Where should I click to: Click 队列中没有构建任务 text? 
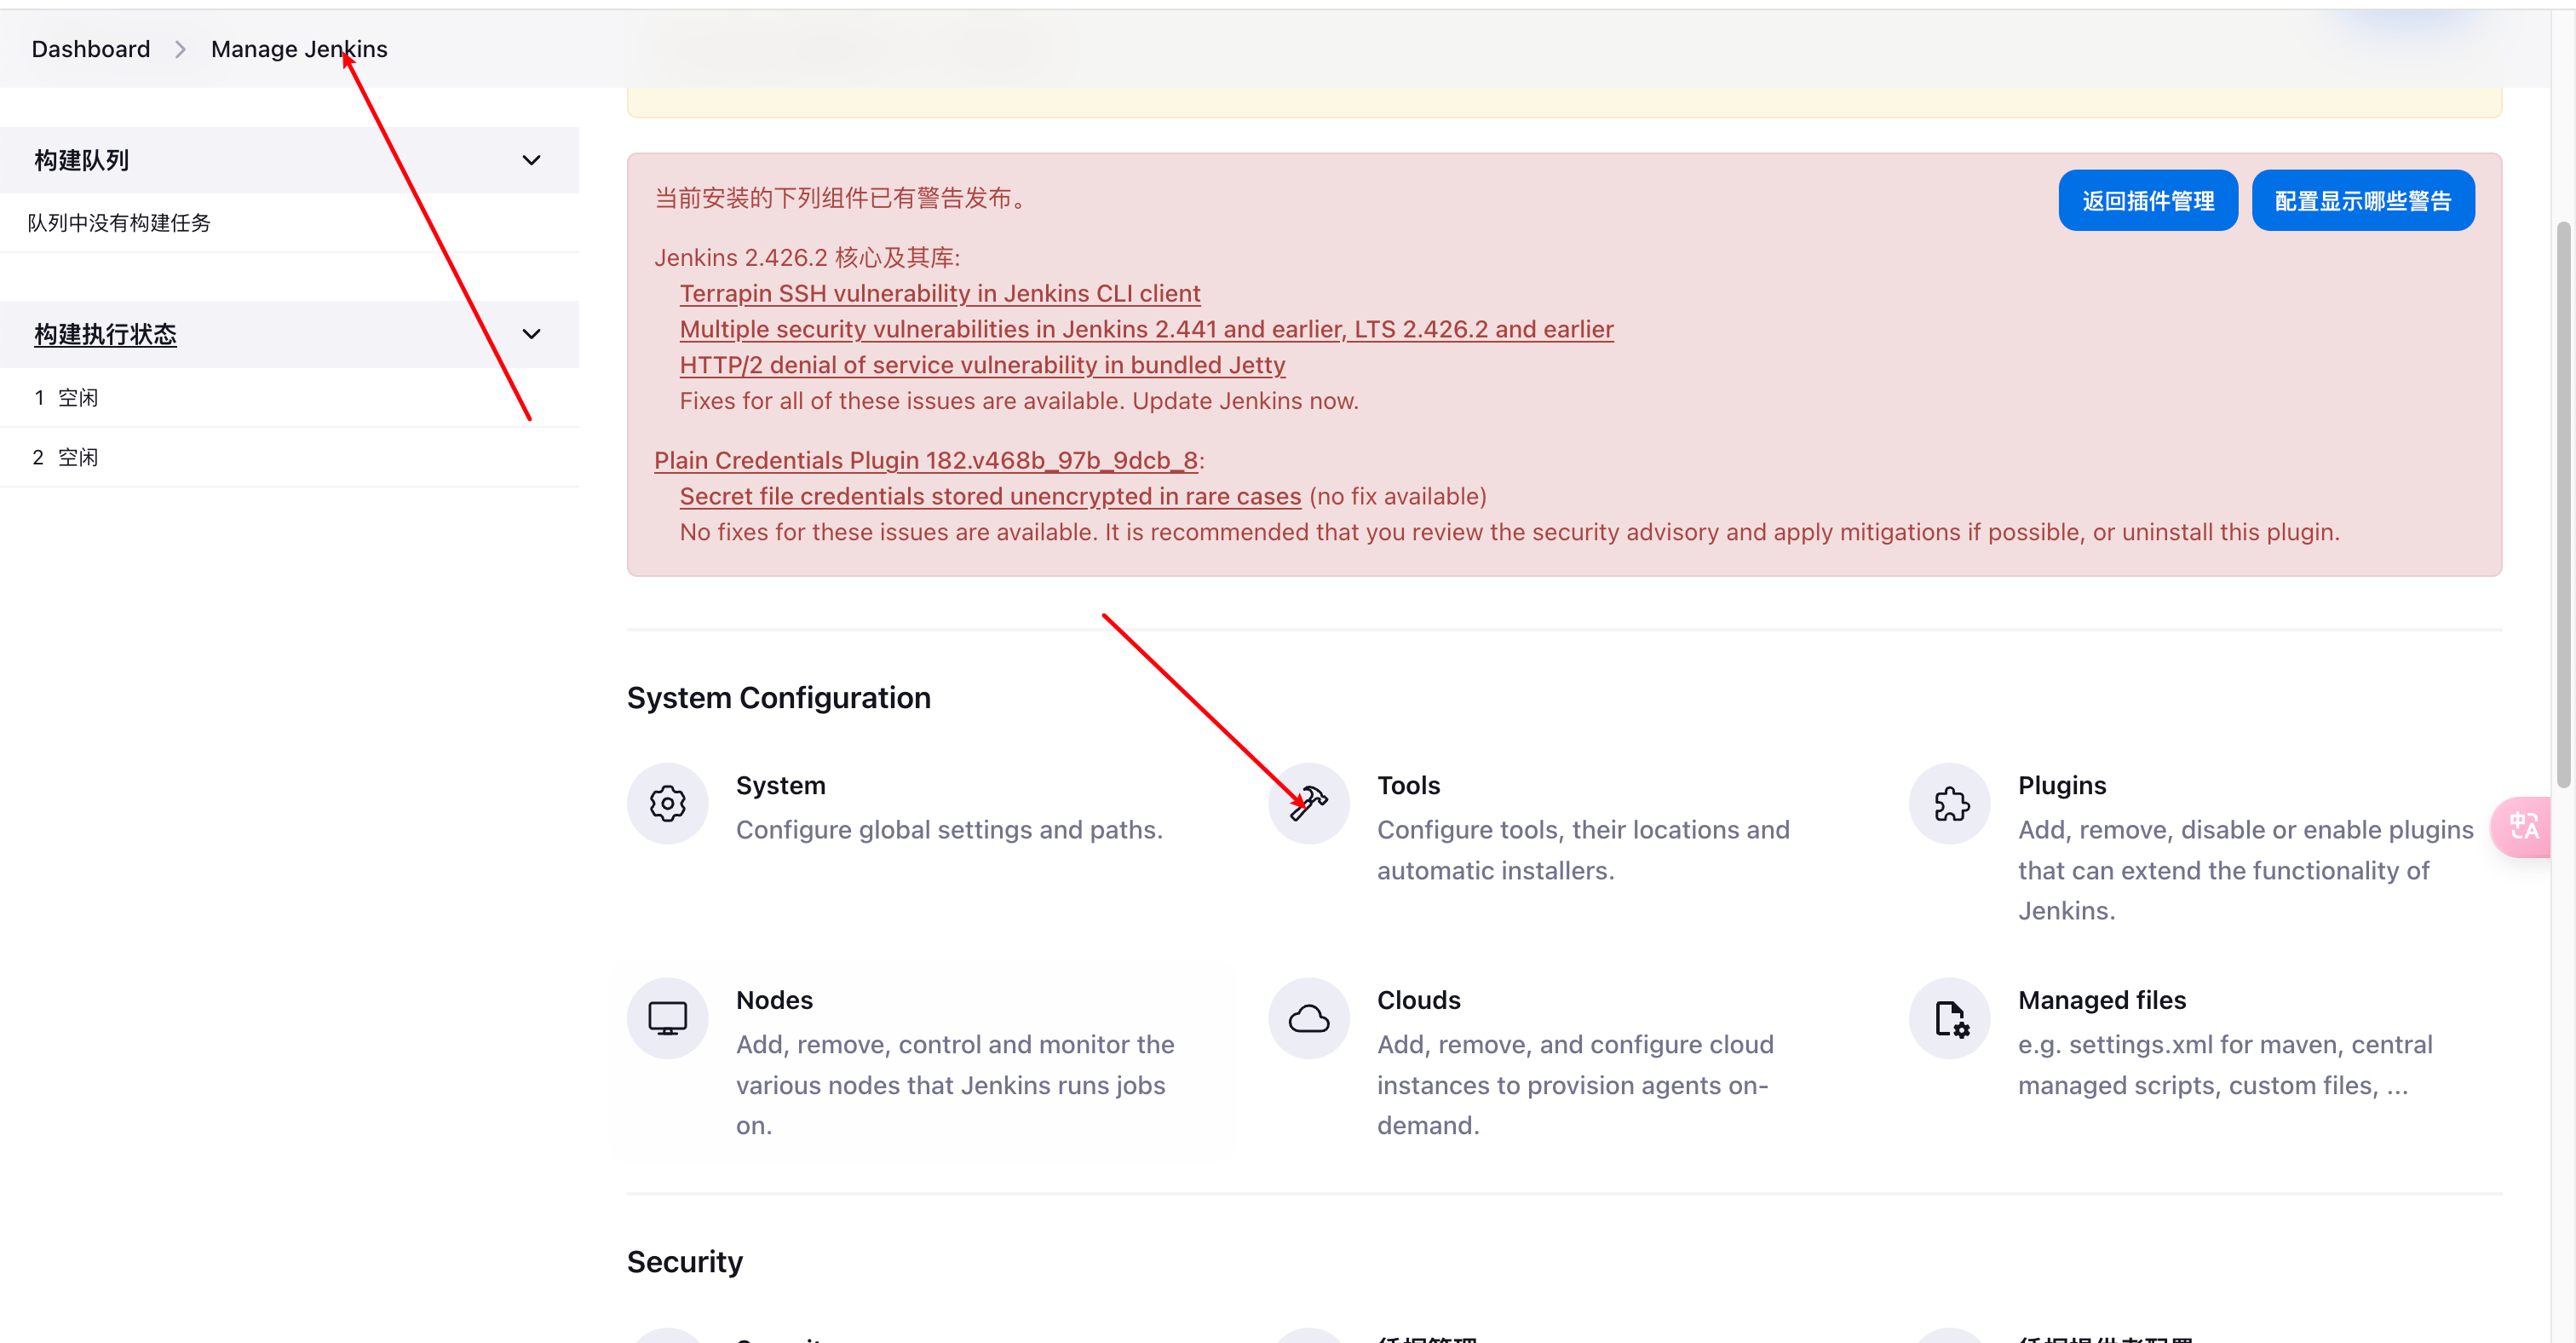tap(119, 223)
